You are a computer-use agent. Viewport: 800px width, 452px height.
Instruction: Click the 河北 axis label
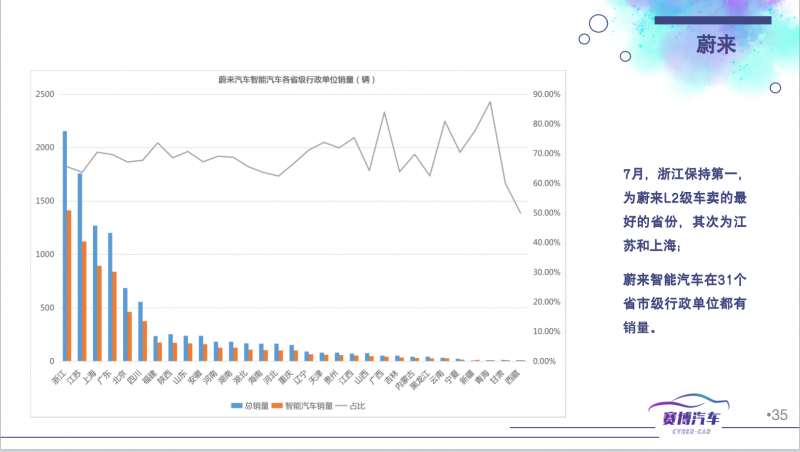[271, 376]
